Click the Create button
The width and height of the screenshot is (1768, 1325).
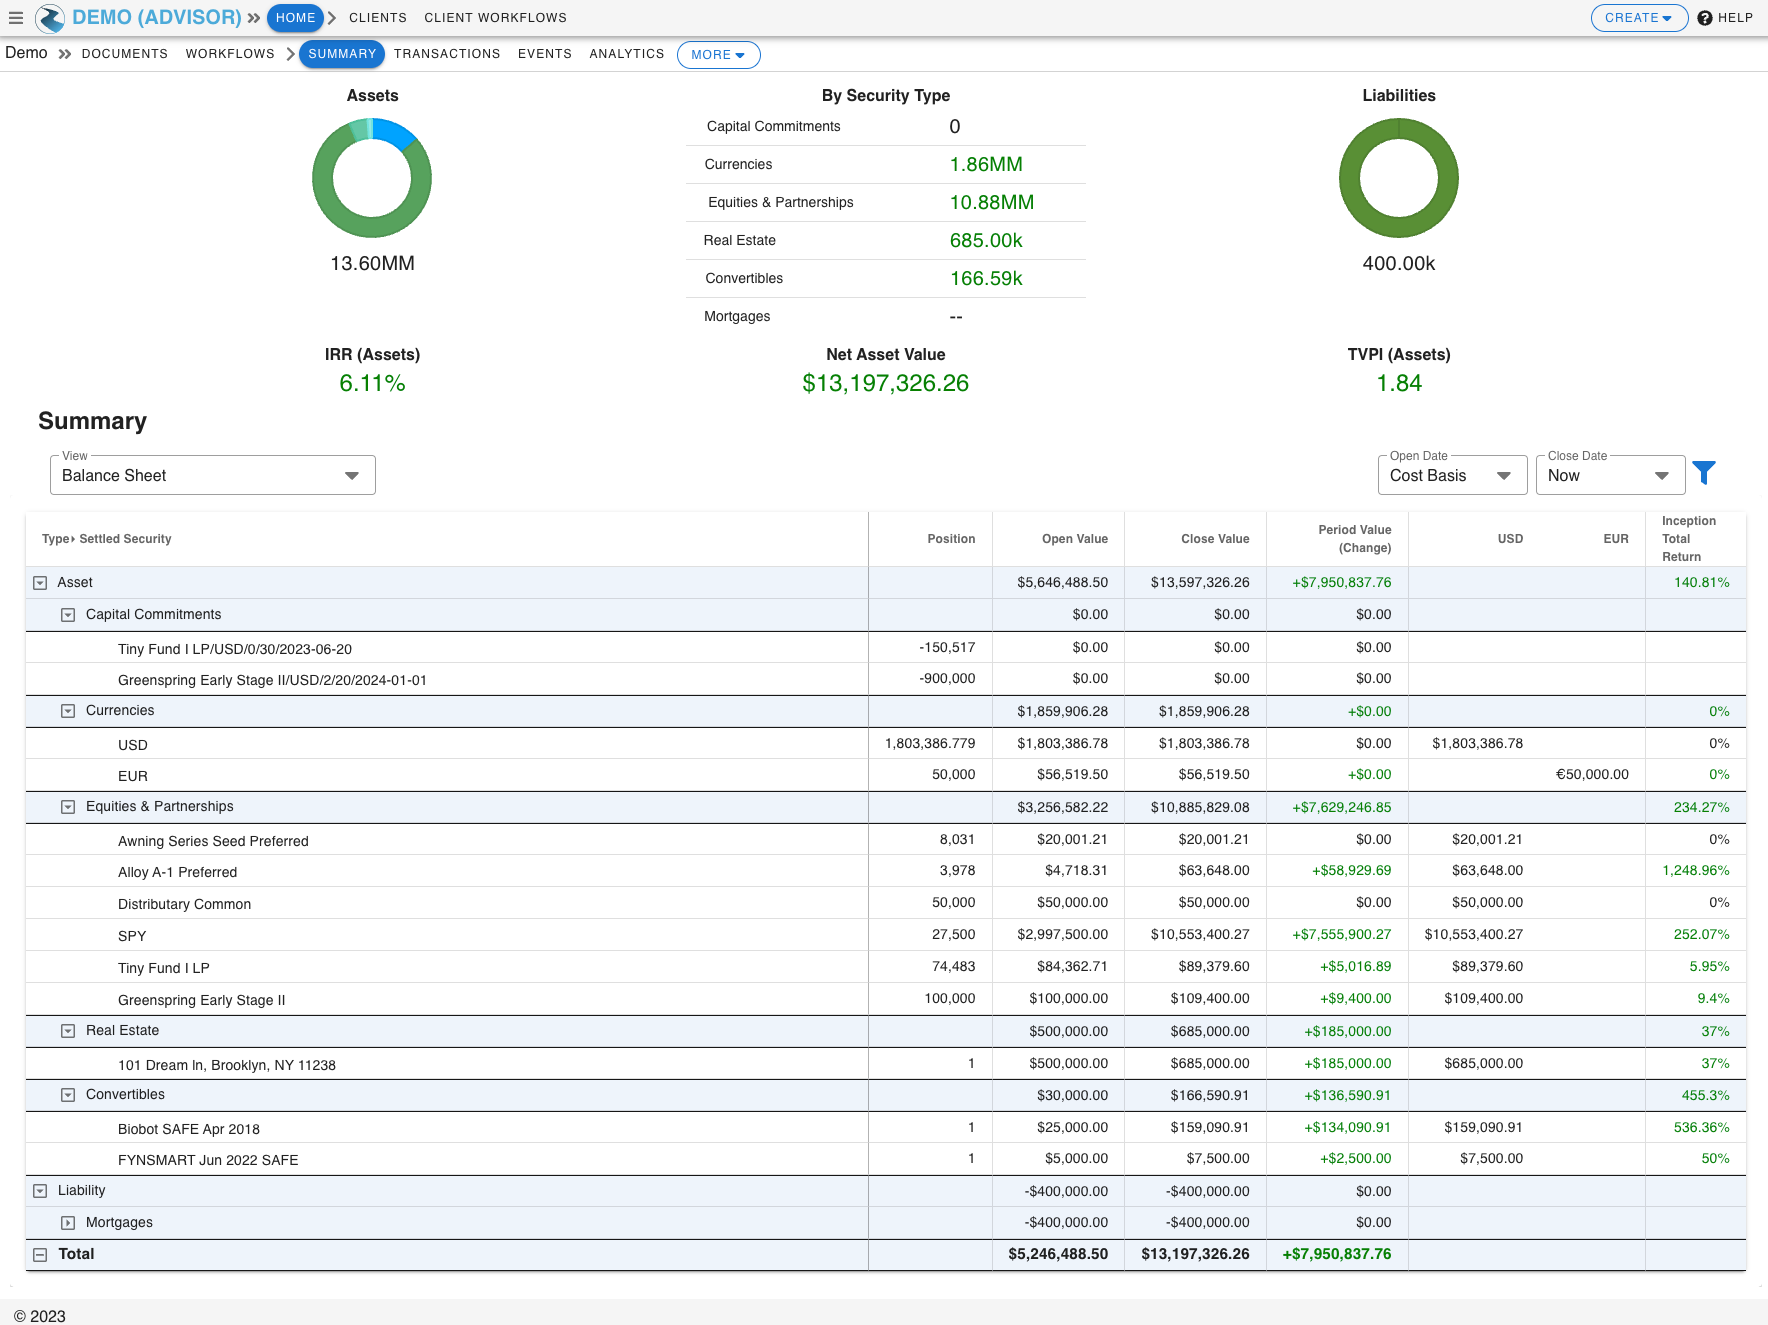point(1638,18)
